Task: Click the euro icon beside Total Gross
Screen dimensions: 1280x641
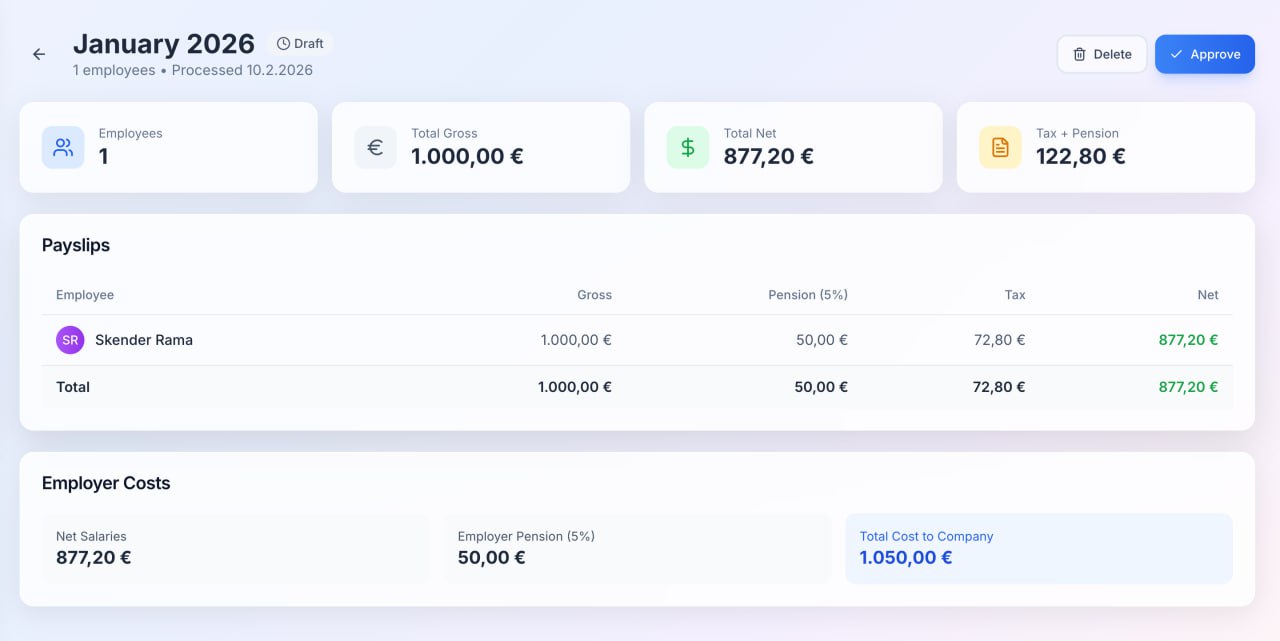Action: coord(375,146)
